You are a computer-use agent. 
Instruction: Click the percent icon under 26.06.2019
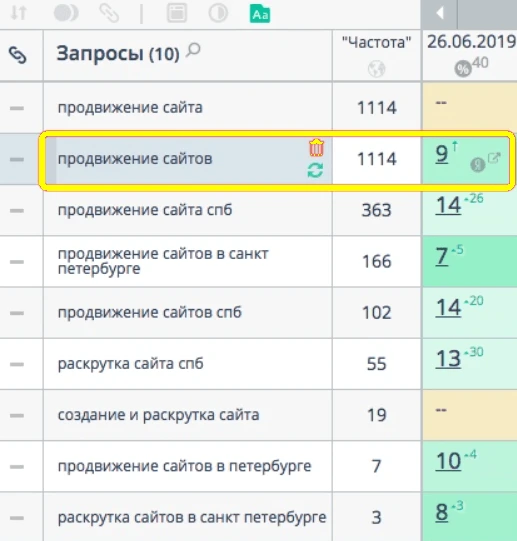[x=463, y=69]
